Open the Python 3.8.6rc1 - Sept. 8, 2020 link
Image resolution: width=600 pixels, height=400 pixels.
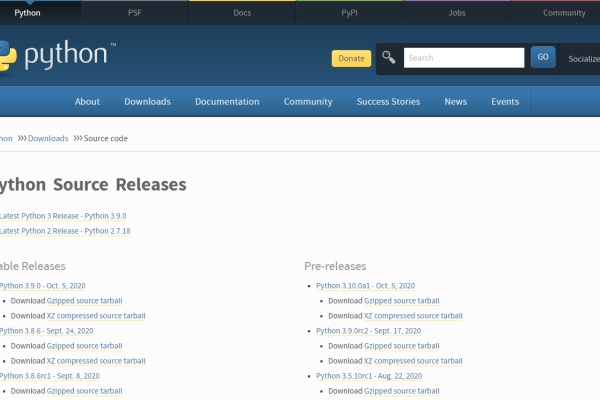click(50, 376)
